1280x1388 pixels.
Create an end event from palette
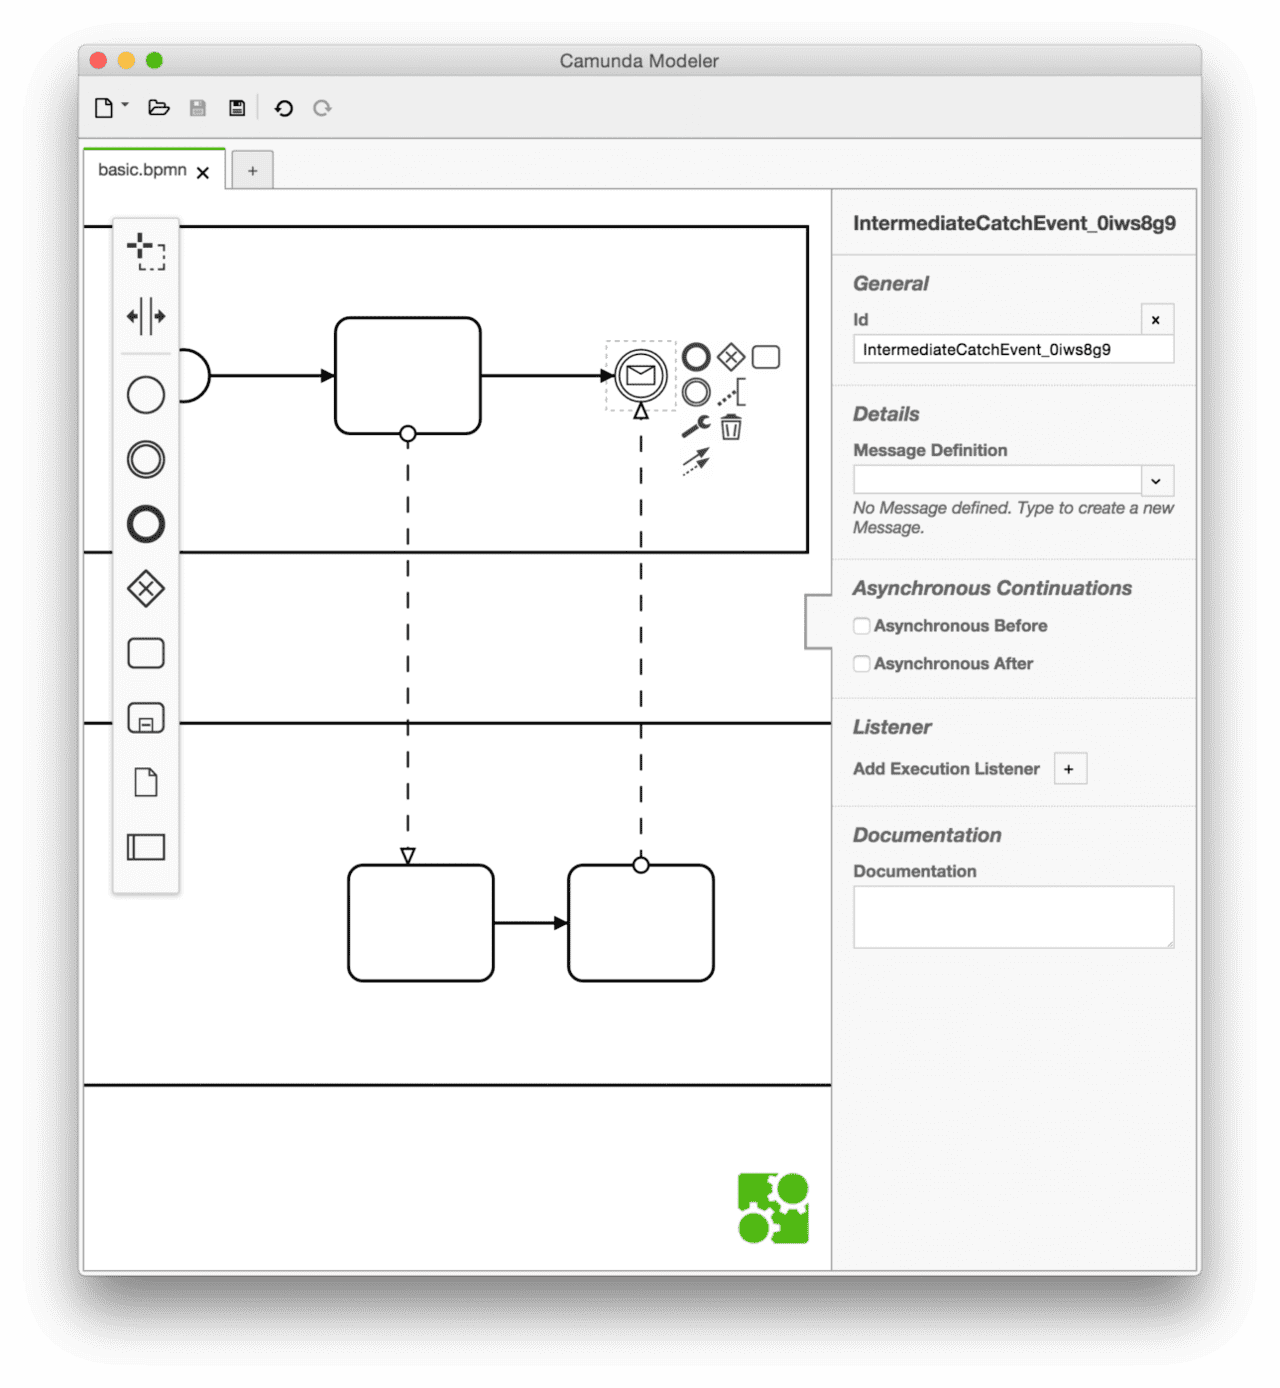tap(146, 524)
